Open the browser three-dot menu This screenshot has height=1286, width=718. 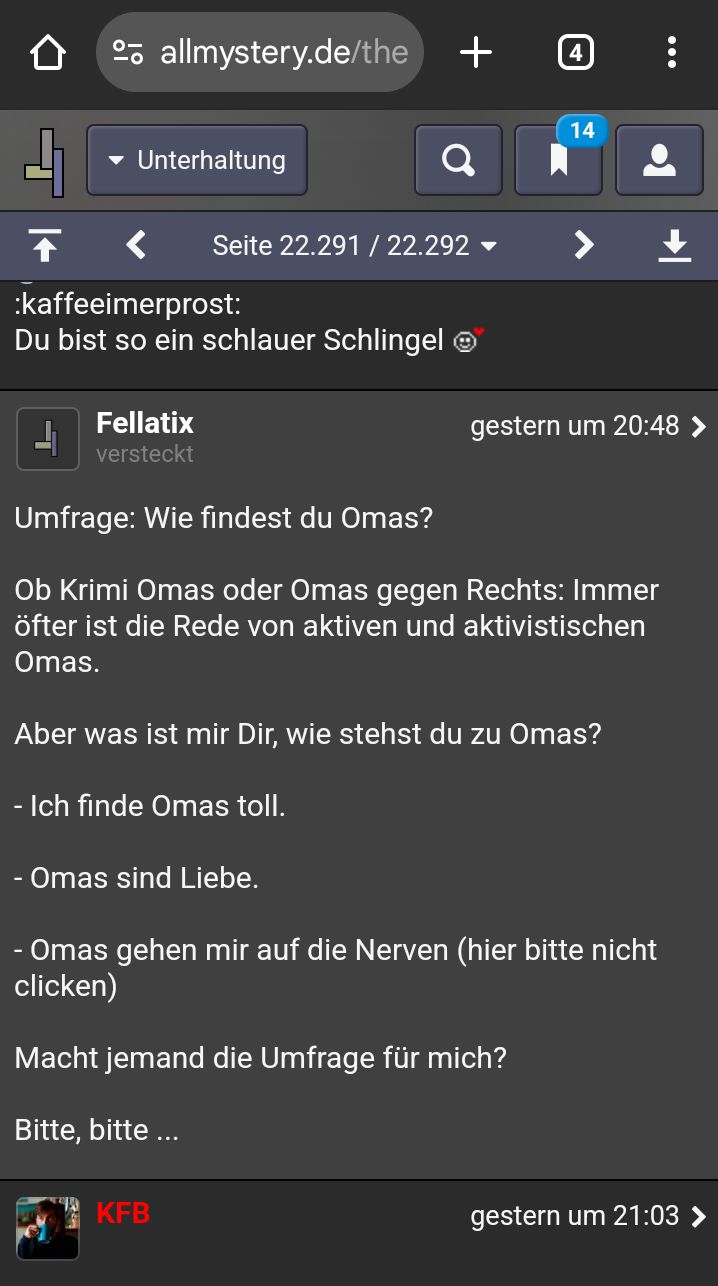pos(671,53)
